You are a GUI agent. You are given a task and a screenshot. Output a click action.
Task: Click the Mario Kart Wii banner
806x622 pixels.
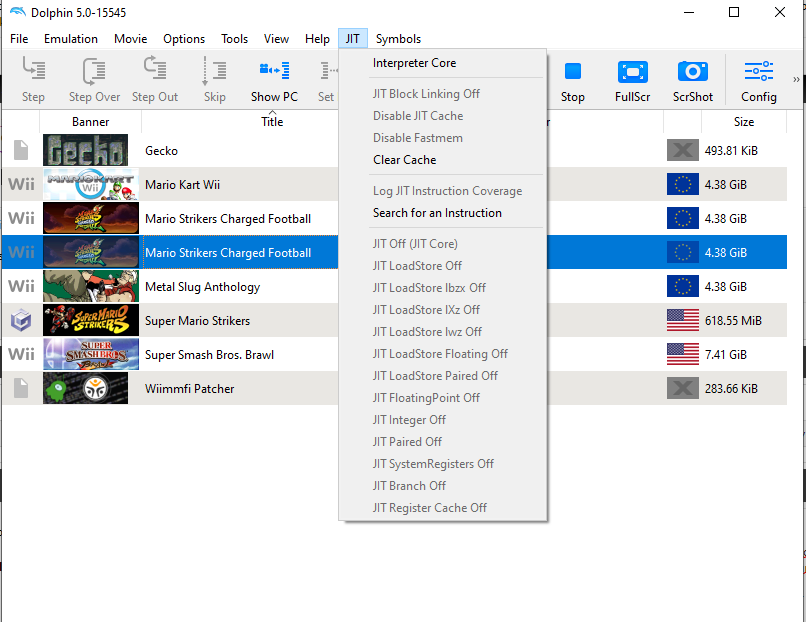point(90,184)
